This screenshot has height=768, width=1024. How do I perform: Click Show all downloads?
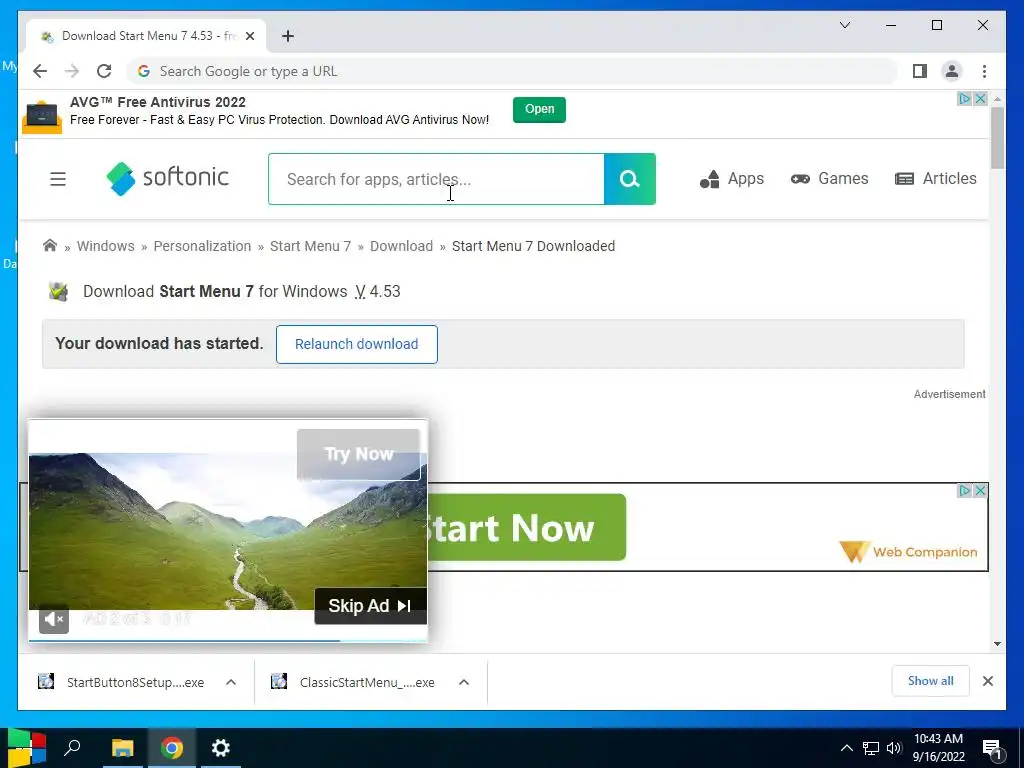931,681
